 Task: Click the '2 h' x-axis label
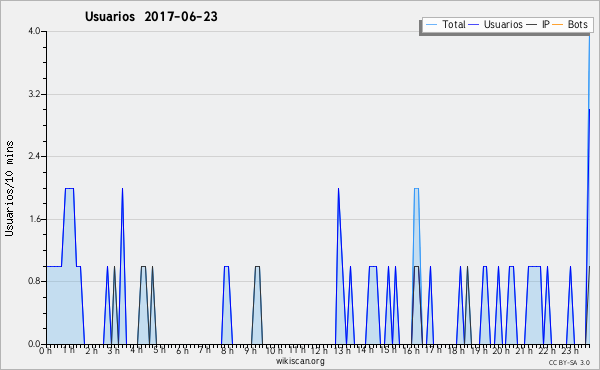[91, 350]
